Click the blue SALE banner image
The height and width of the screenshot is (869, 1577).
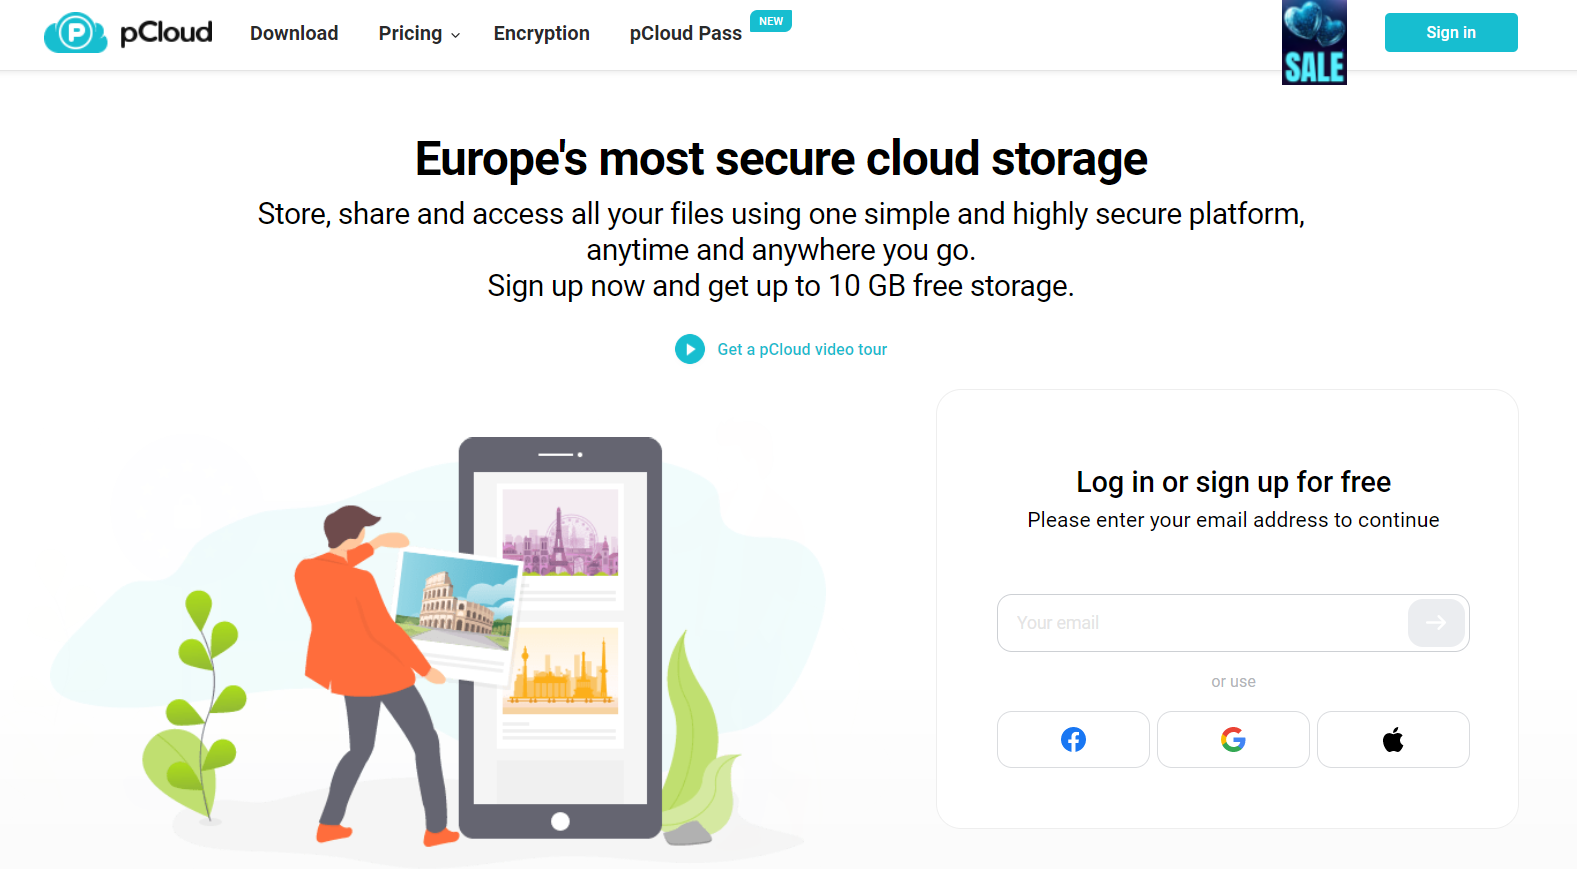tap(1314, 42)
